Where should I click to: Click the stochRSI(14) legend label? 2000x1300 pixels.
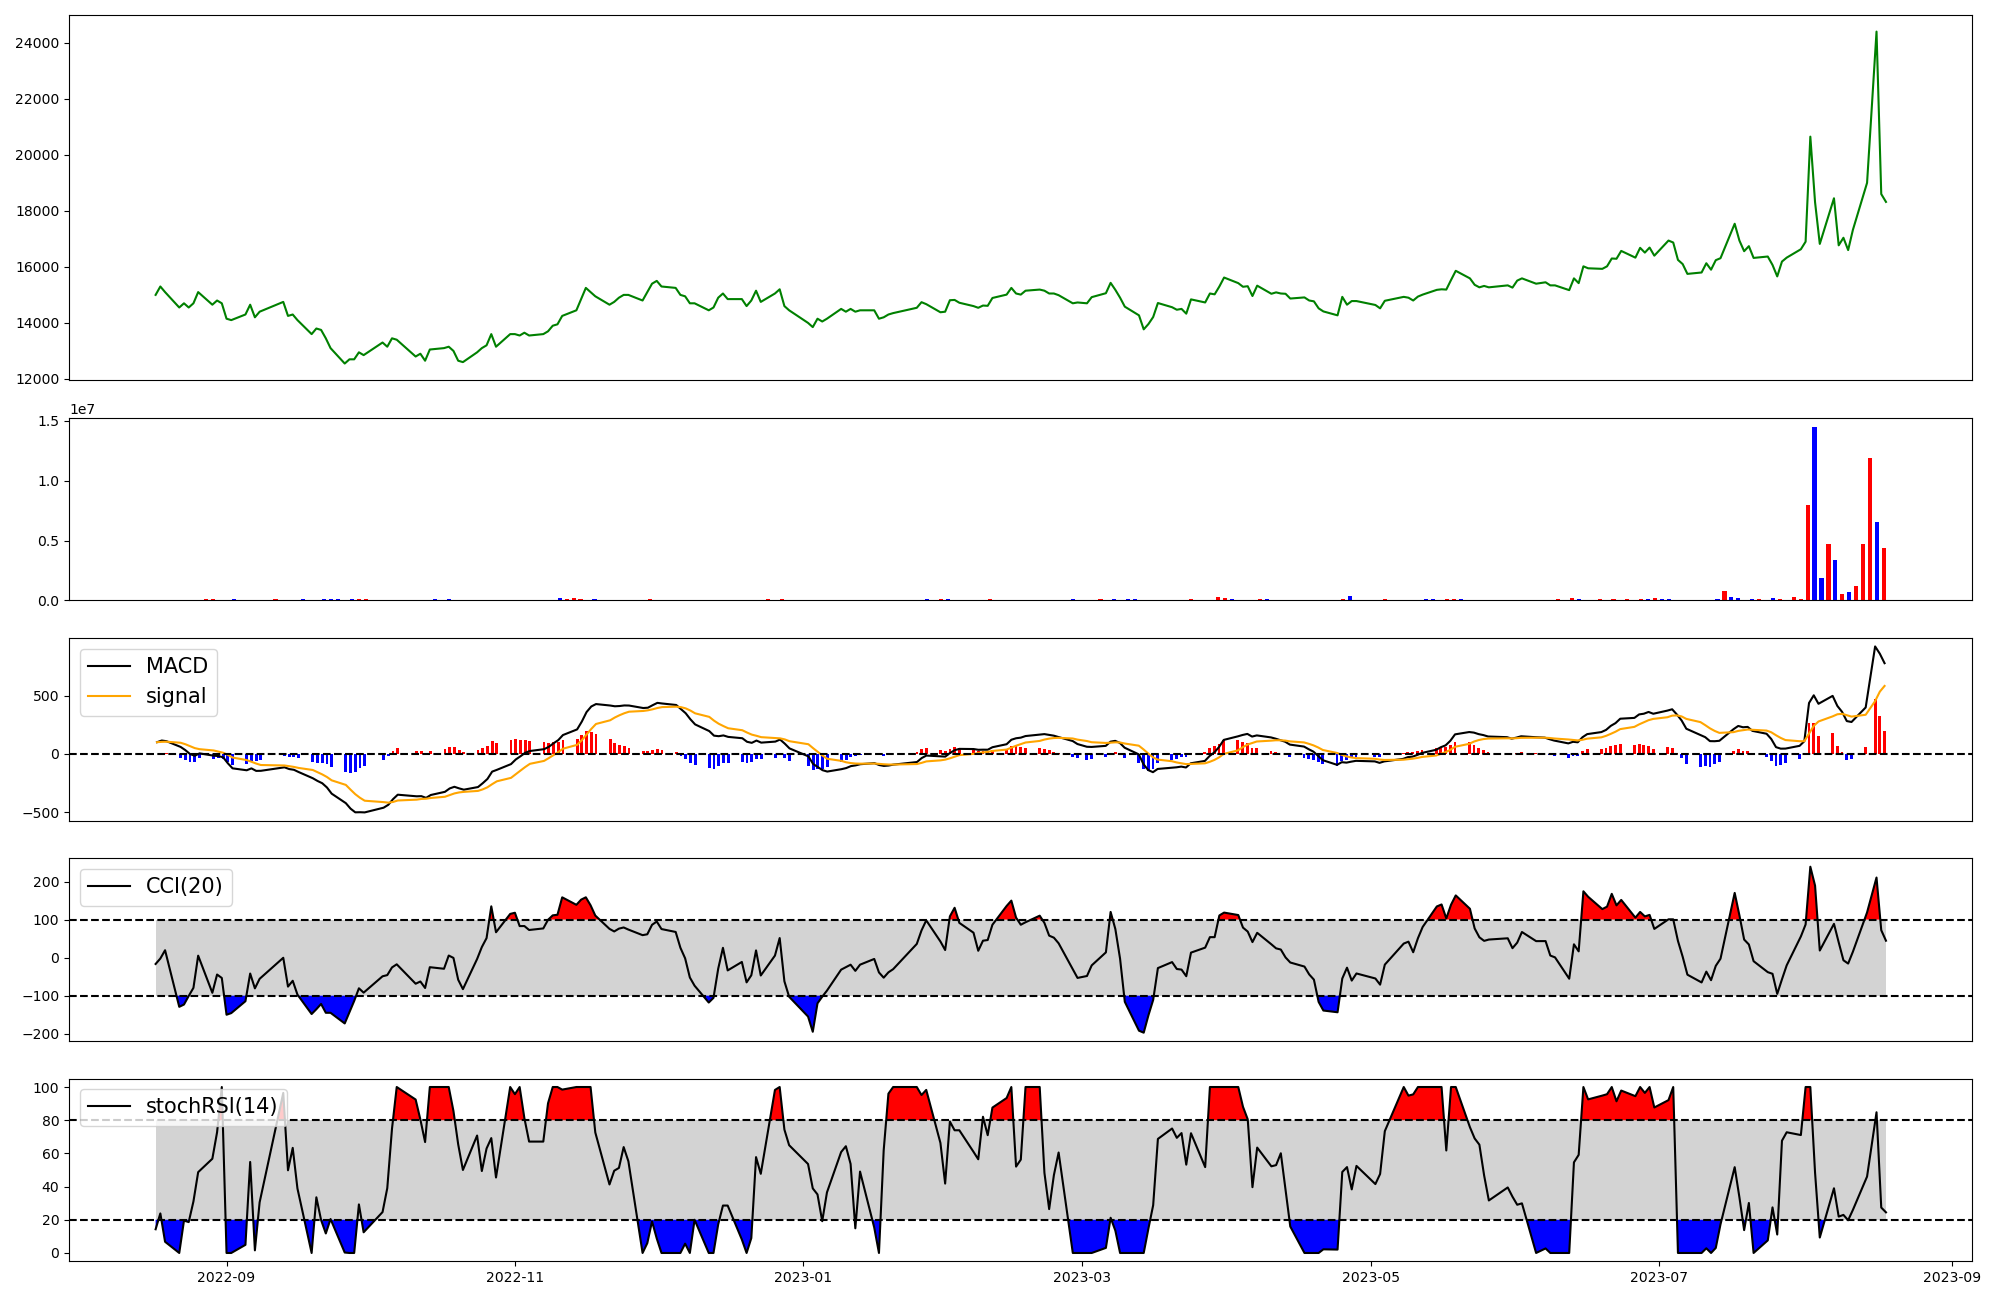pyautogui.click(x=211, y=1106)
